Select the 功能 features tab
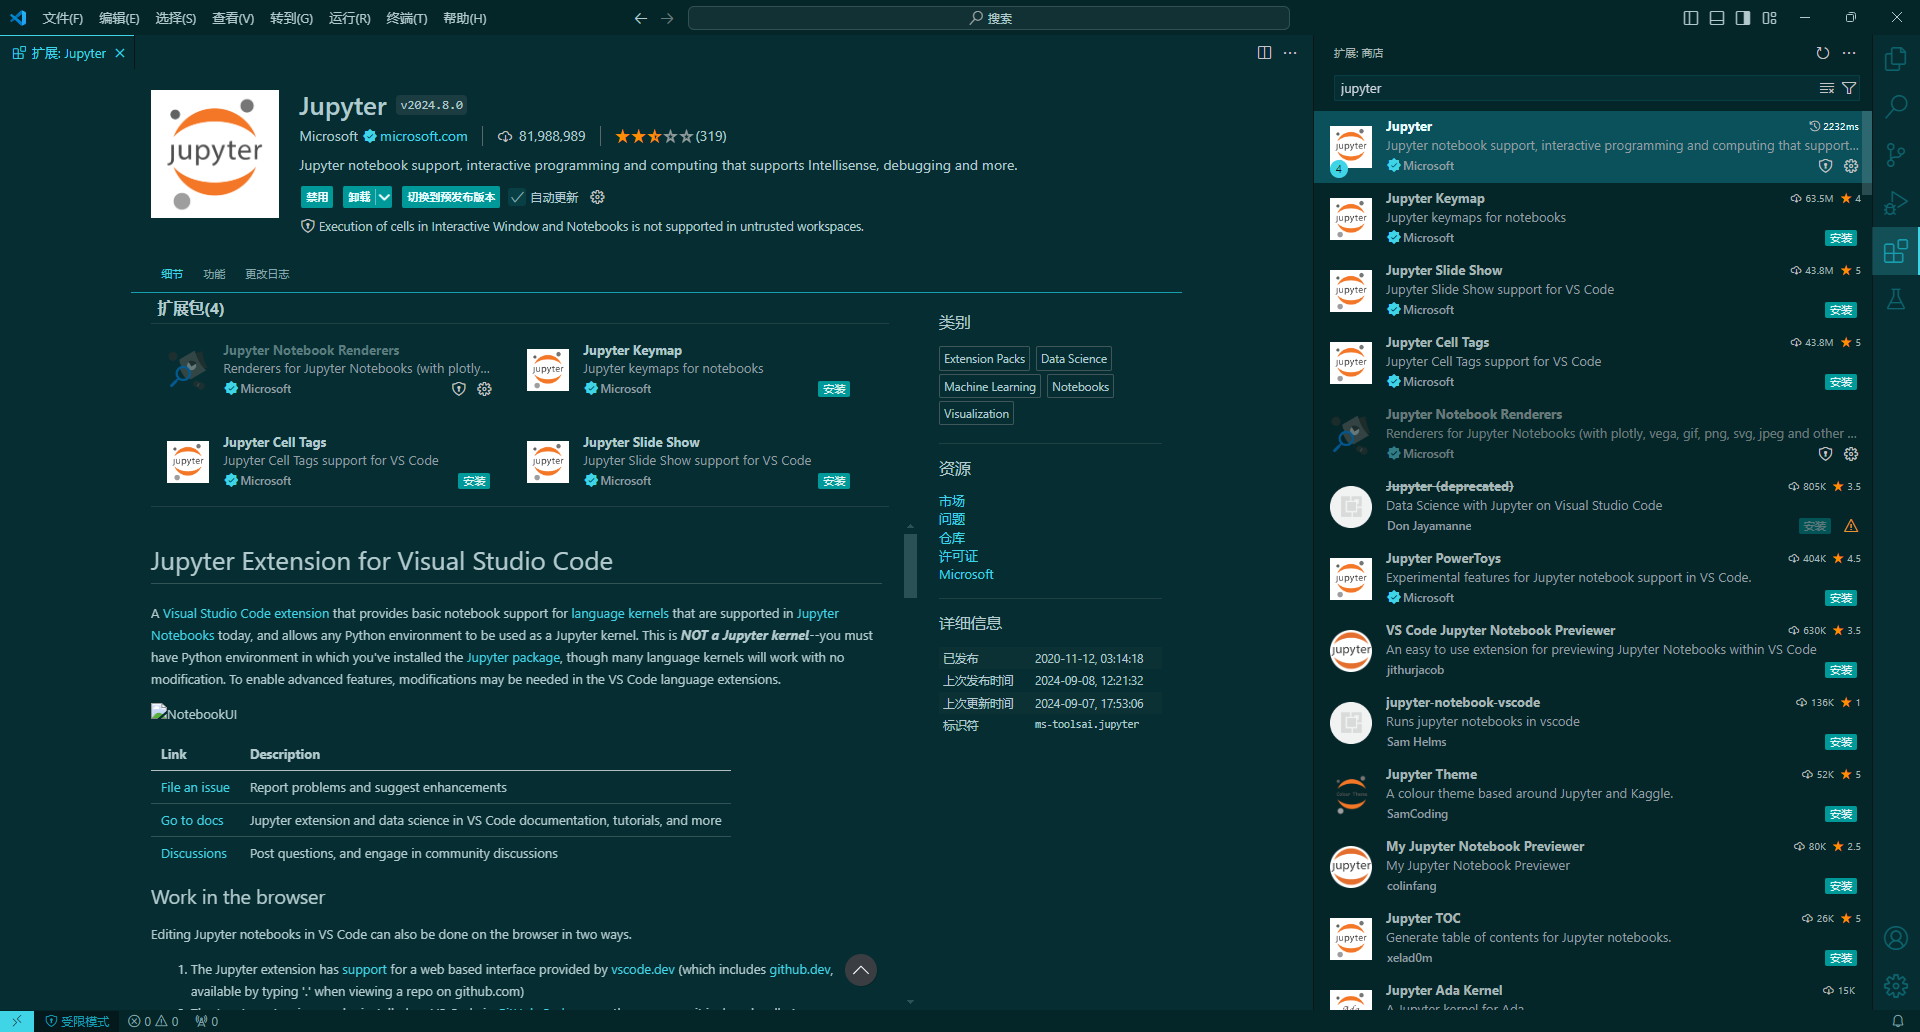The image size is (1920, 1032). (214, 274)
